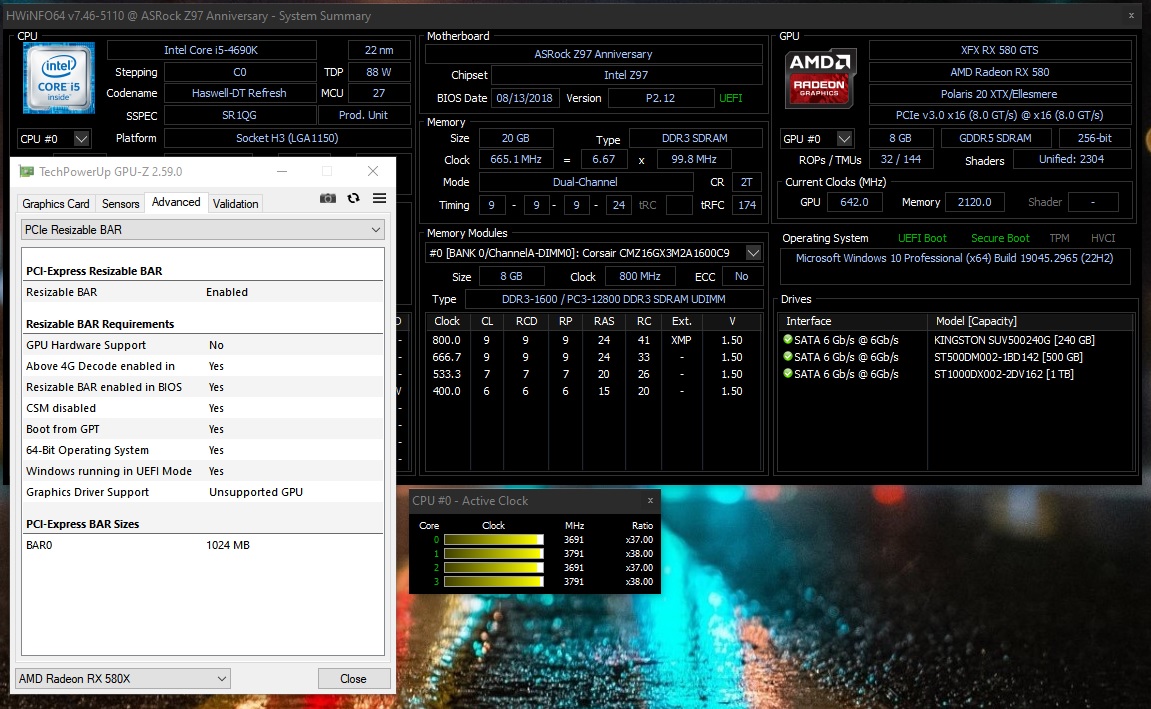Click the 666.7 clock timing row
The image size is (1151, 709).
pyautogui.click(x=593, y=357)
